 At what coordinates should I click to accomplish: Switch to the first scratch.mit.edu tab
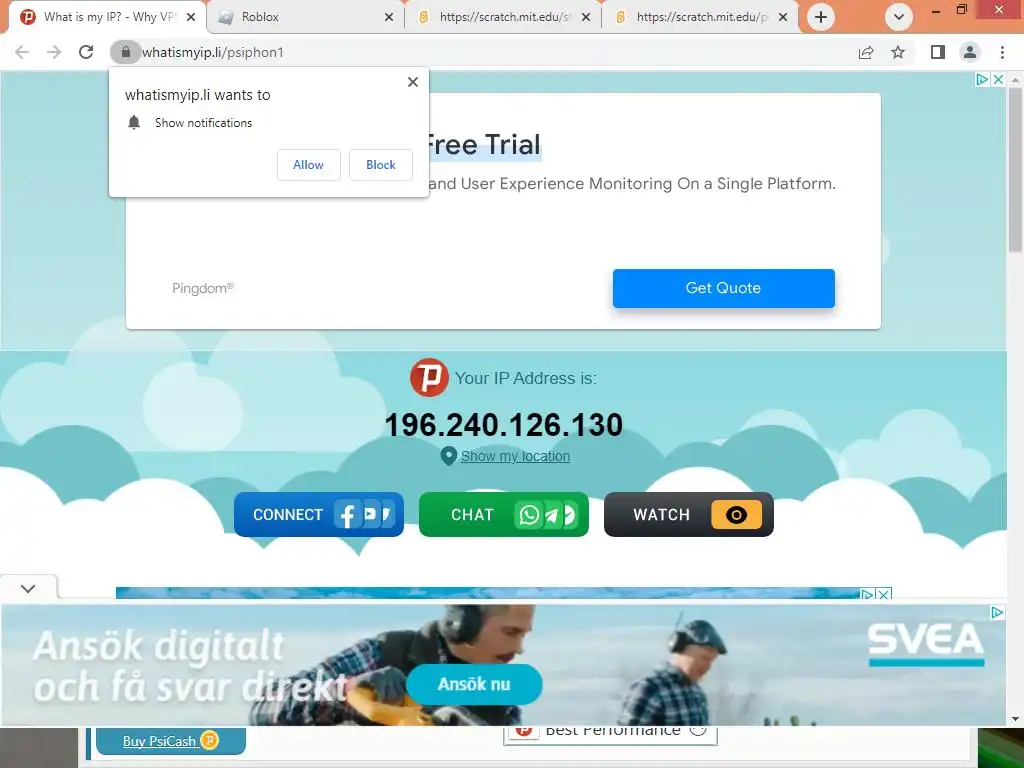click(502, 17)
